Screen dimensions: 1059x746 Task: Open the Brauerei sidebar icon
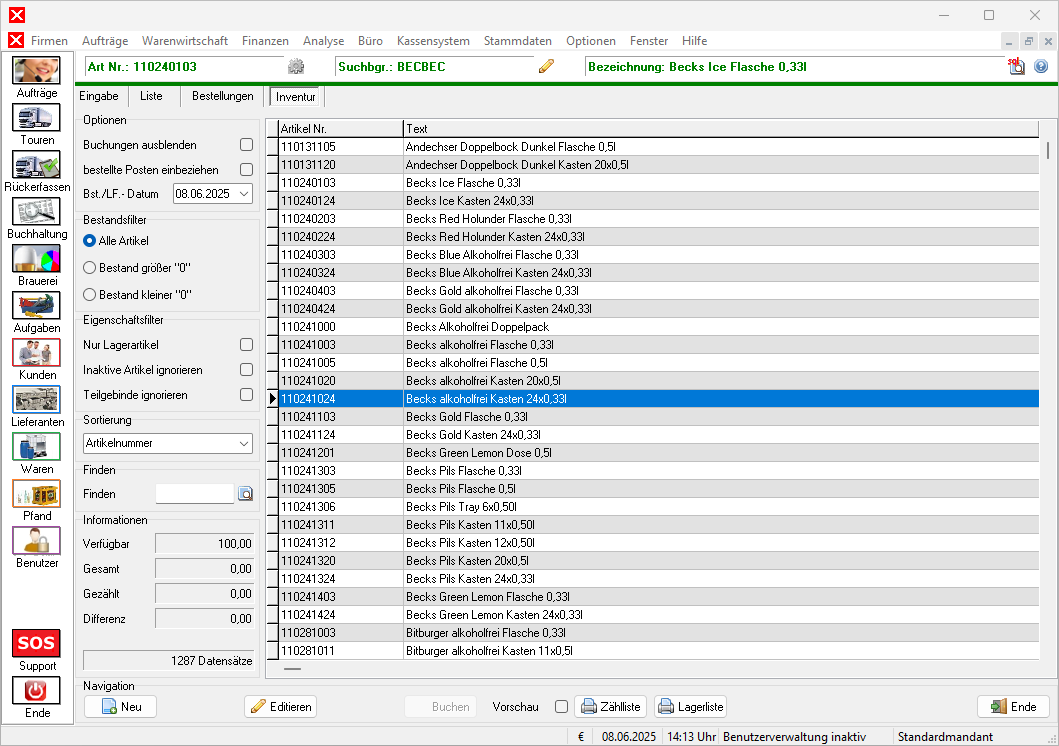click(x=37, y=258)
